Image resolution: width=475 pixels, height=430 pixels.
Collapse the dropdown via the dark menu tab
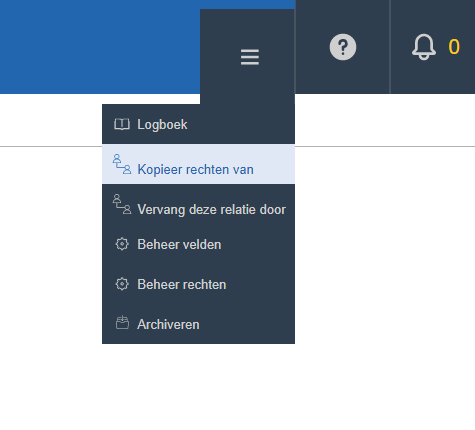tap(247, 57)
